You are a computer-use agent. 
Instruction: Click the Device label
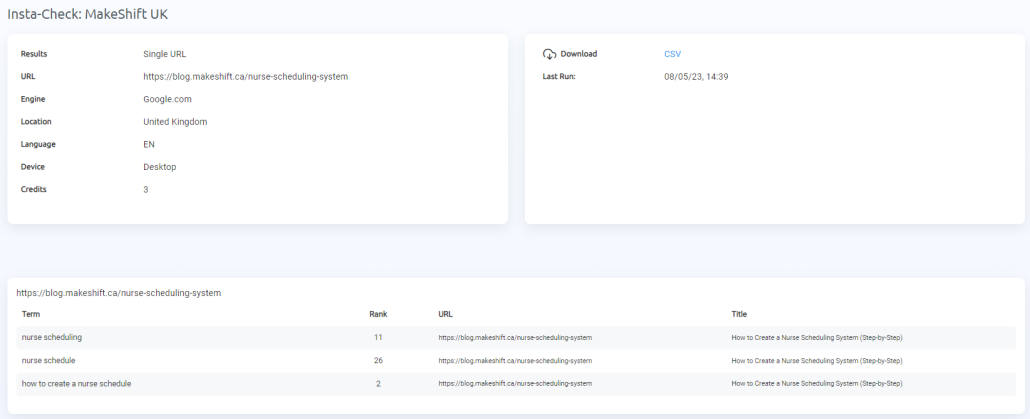(33, 167)
